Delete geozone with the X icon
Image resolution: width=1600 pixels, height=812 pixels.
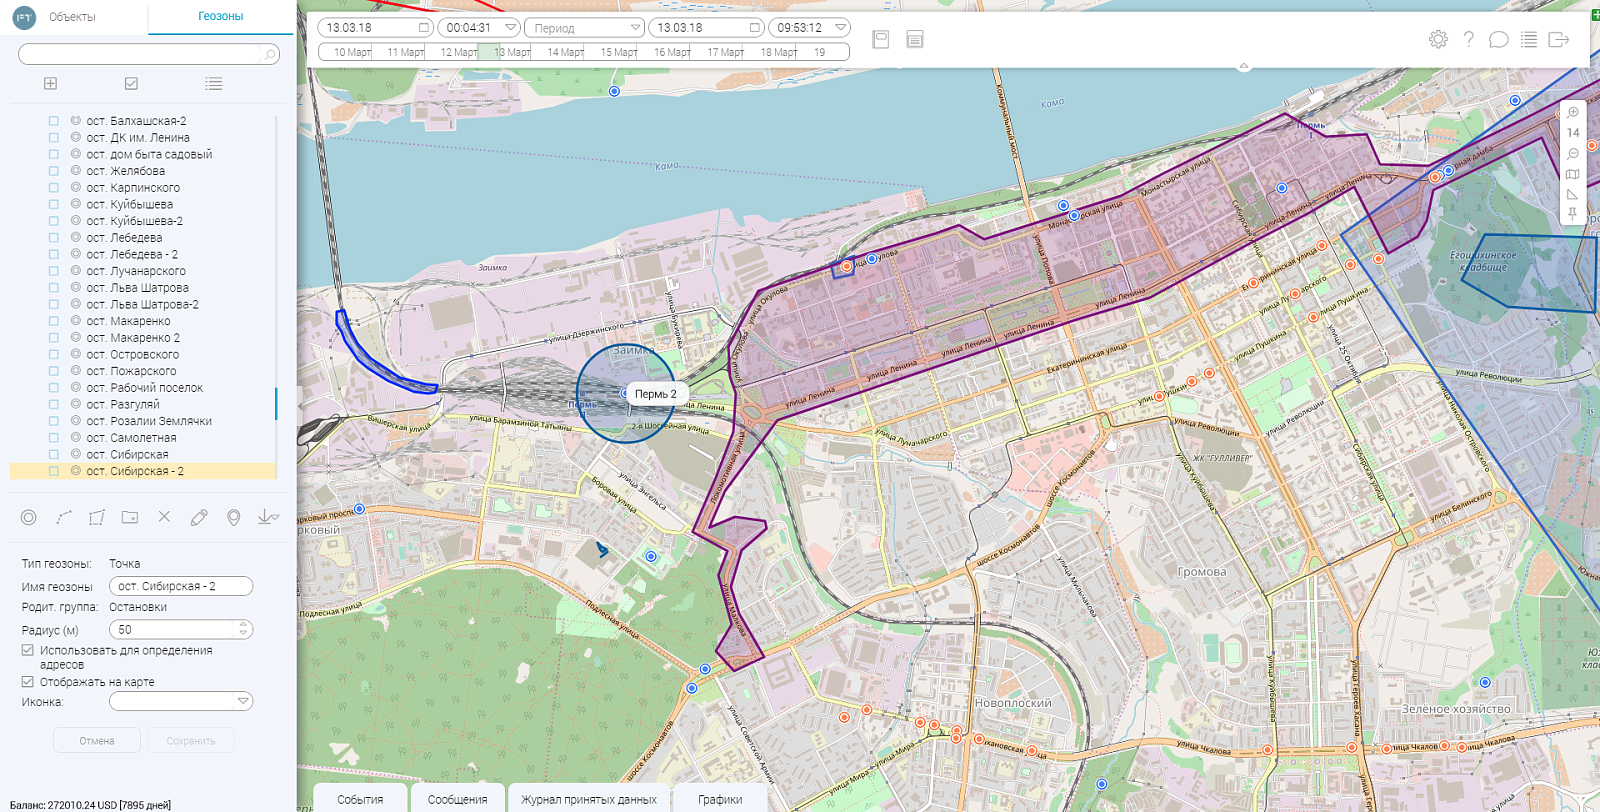click(164, 517)
